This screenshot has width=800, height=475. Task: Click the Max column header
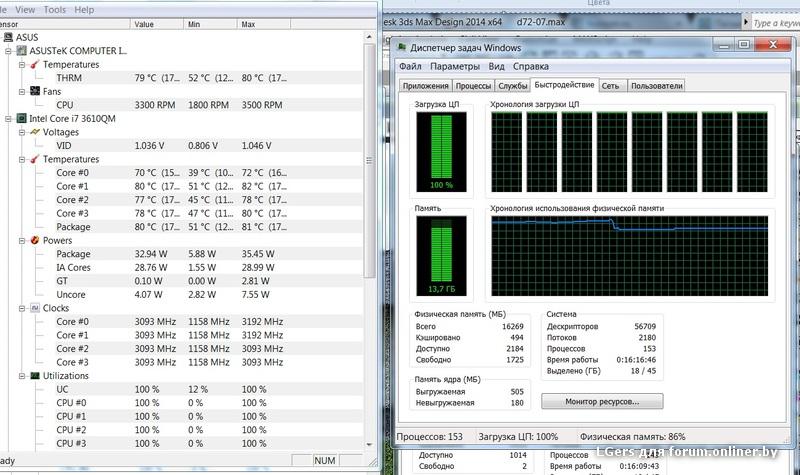[264, 24]
